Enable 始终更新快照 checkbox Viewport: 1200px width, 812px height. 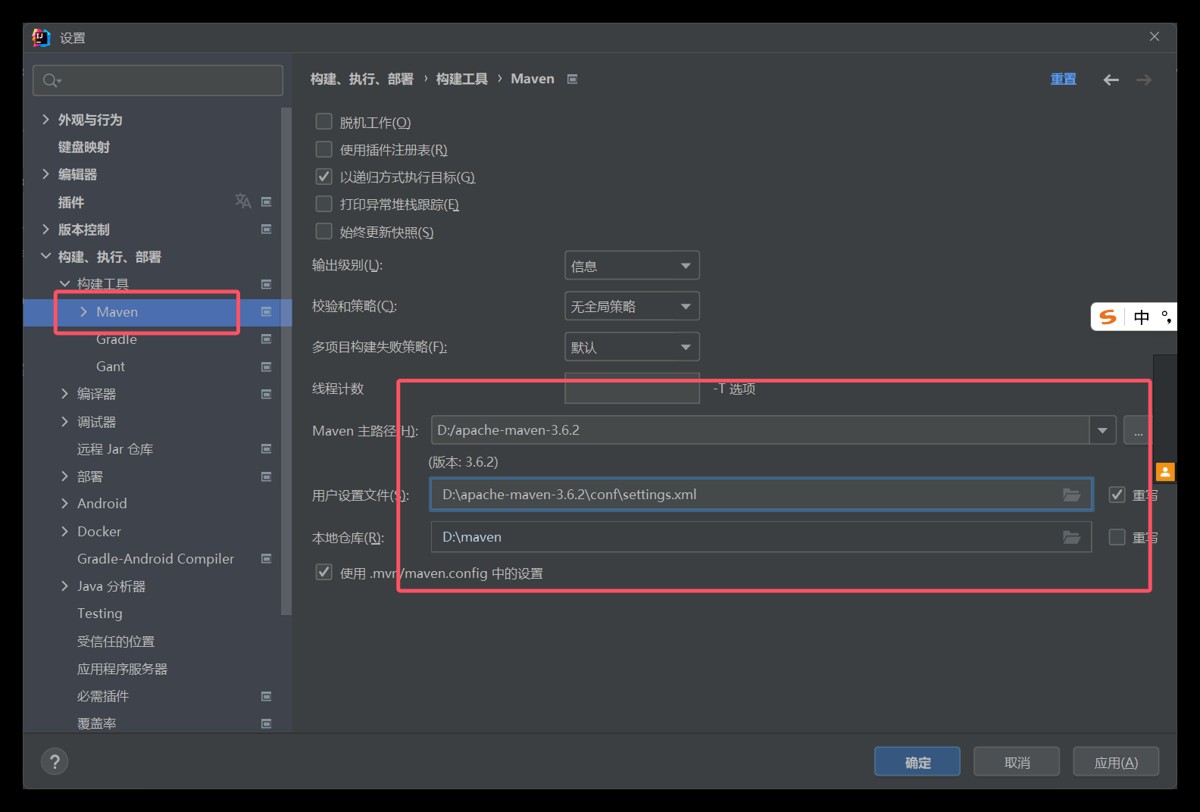(323, 232)
